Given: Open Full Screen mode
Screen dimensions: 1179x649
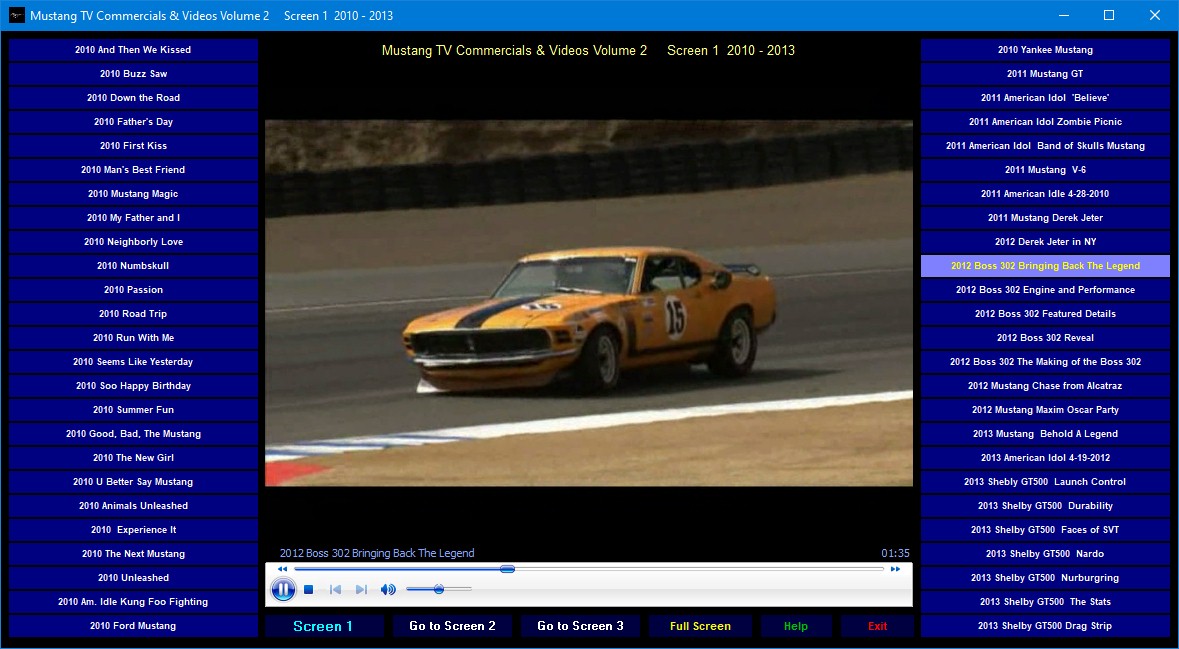Looking at the screenshot, I should point(700,626).
